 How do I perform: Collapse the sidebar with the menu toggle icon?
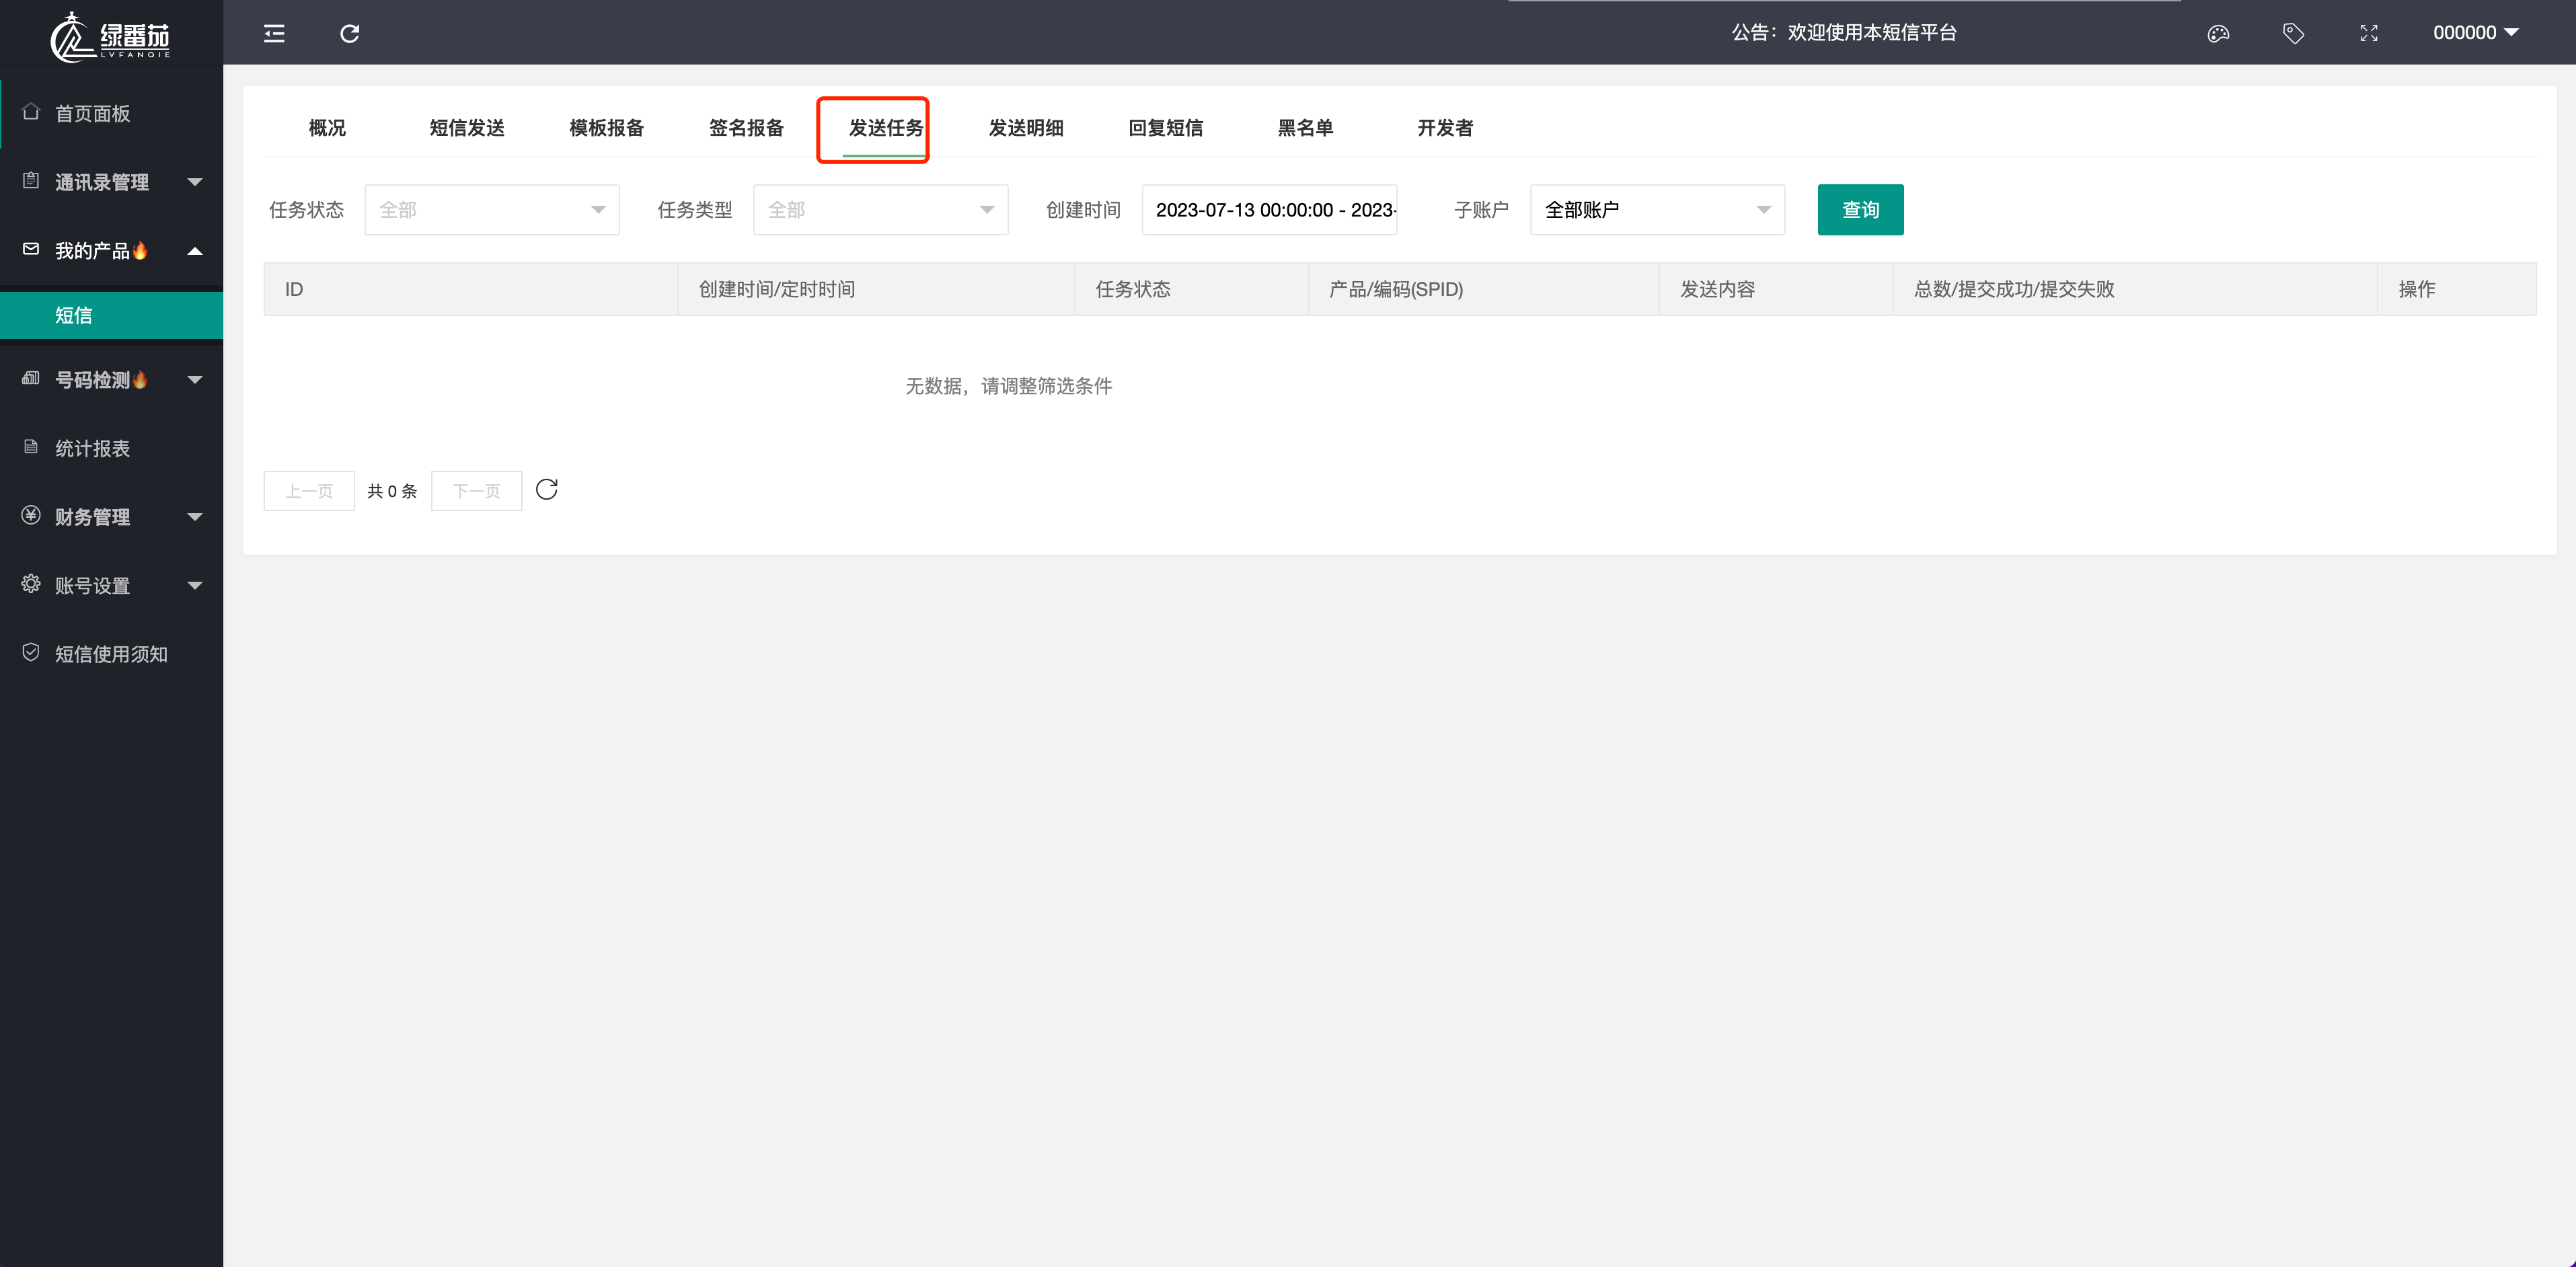[274, 33]
